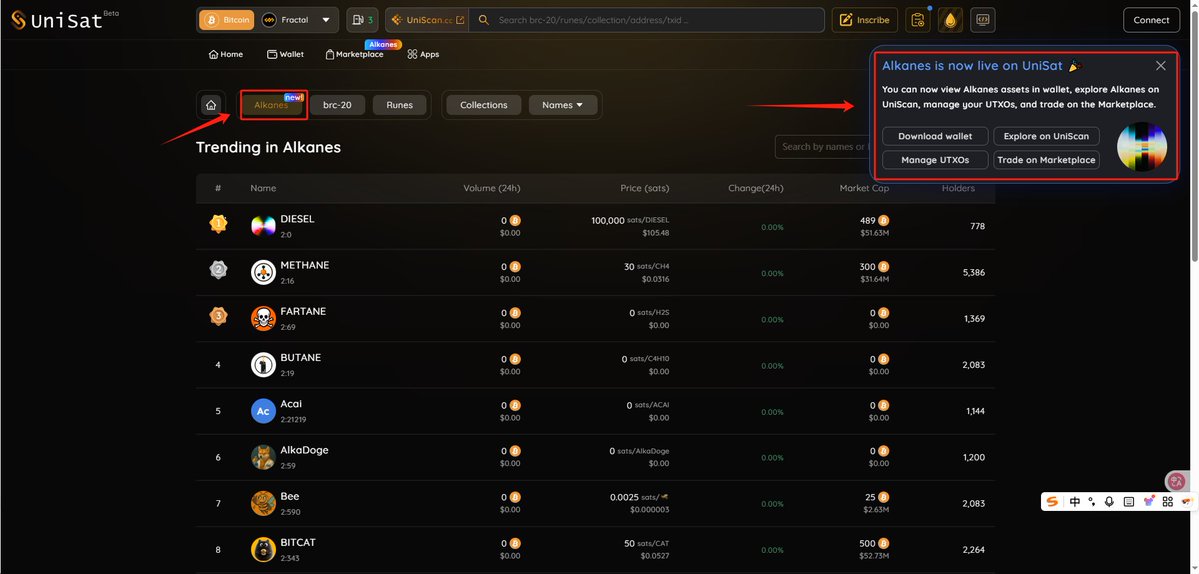1199x574 pixels.
Task: Toggle the IME punctuation mode icon
Action: pos(1092,501)
